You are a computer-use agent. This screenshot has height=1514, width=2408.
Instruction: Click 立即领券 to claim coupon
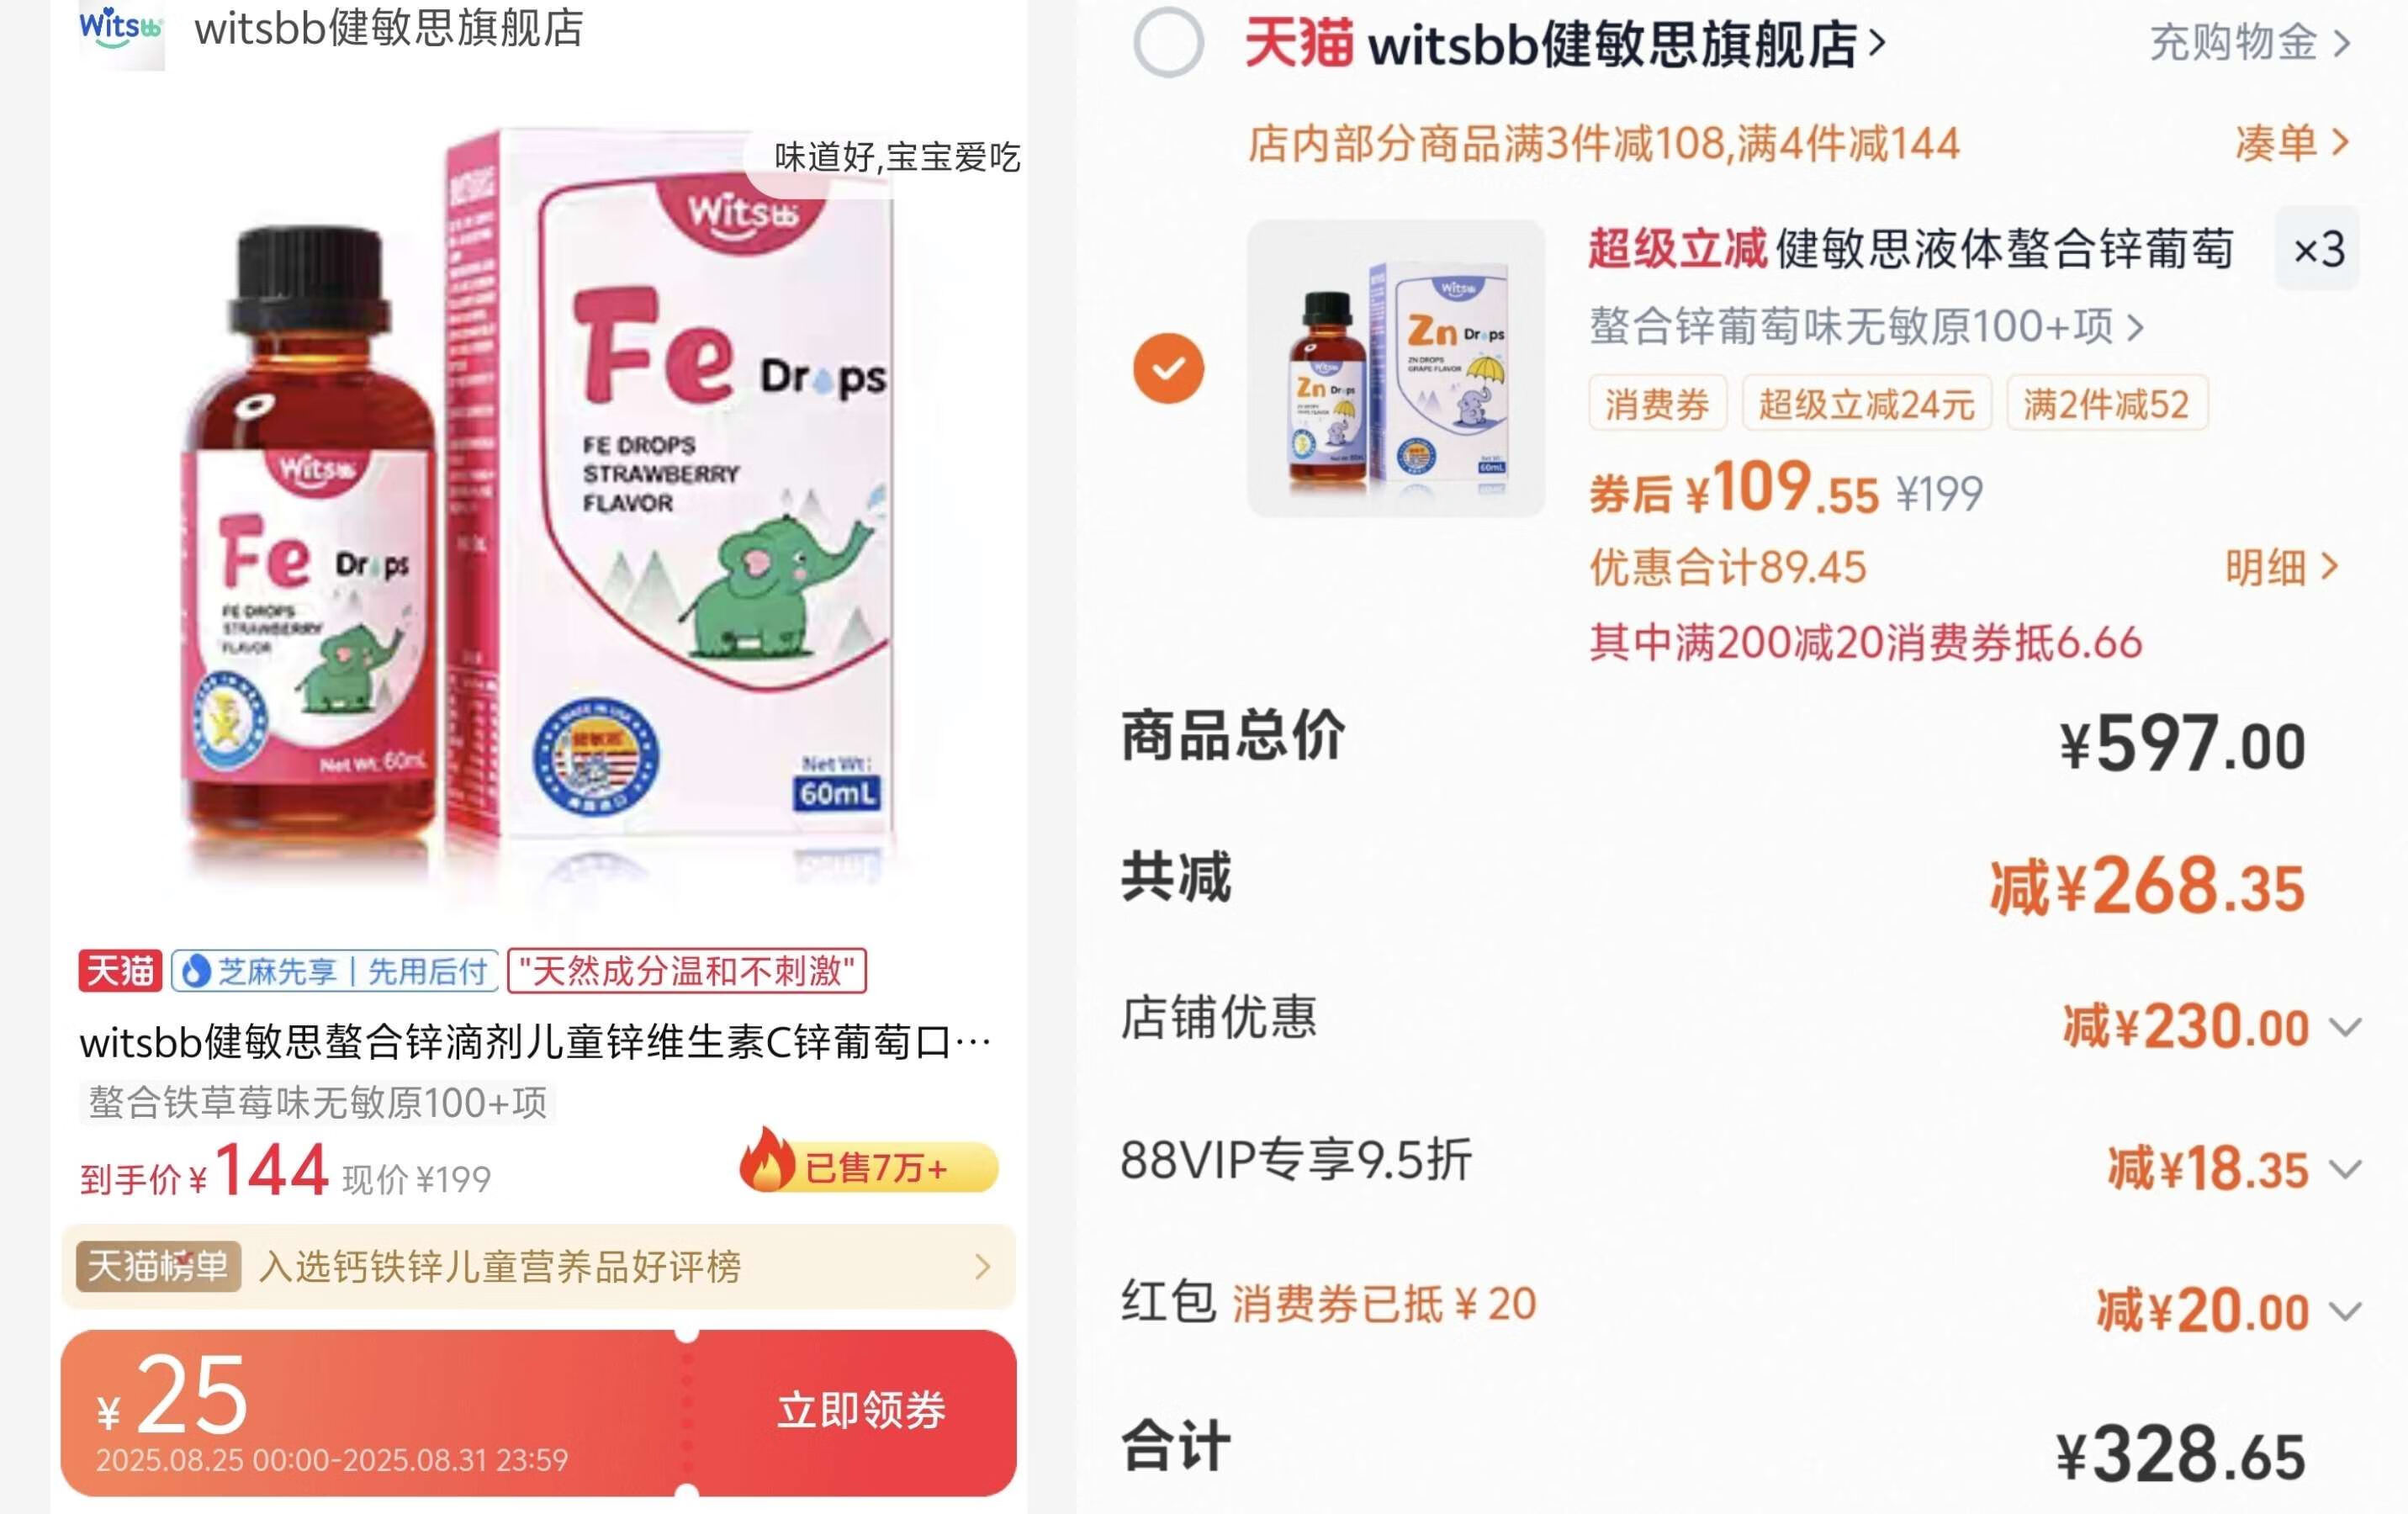pos(861,1410)
